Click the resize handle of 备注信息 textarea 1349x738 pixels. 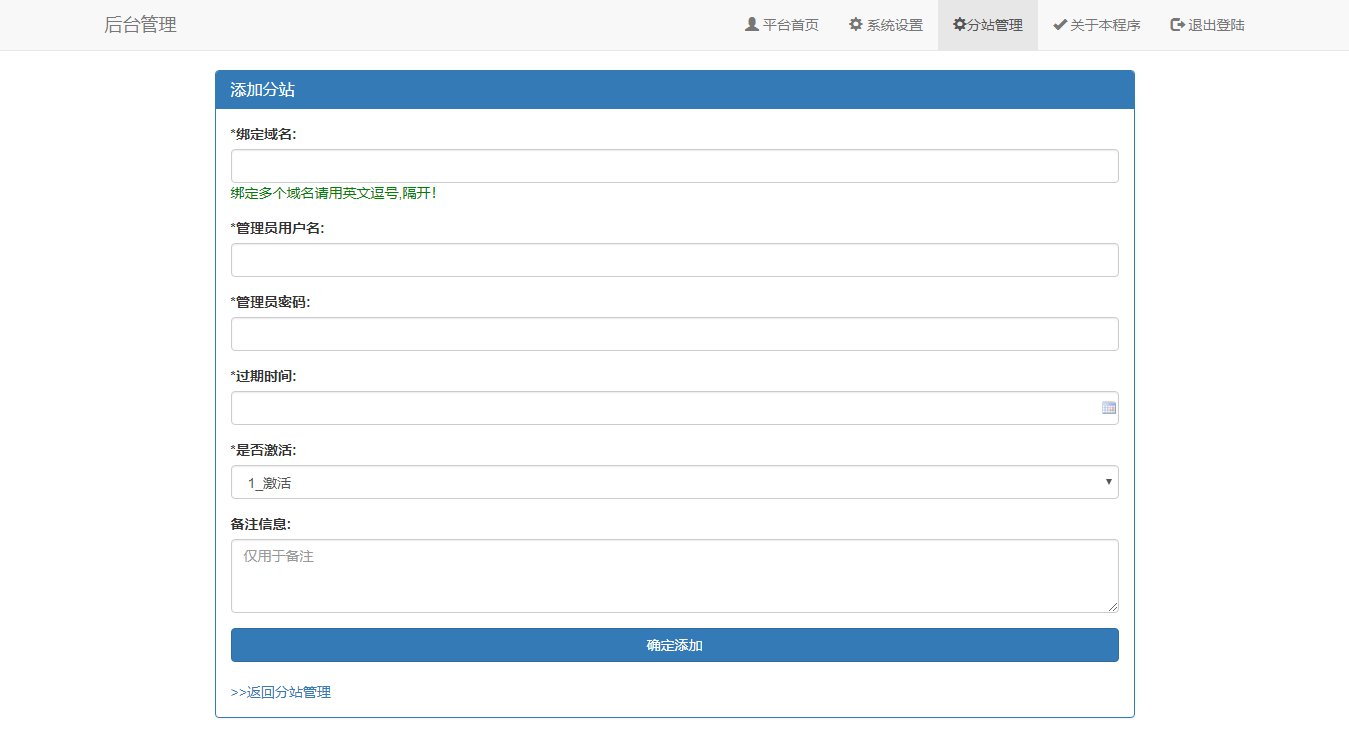1113,607
